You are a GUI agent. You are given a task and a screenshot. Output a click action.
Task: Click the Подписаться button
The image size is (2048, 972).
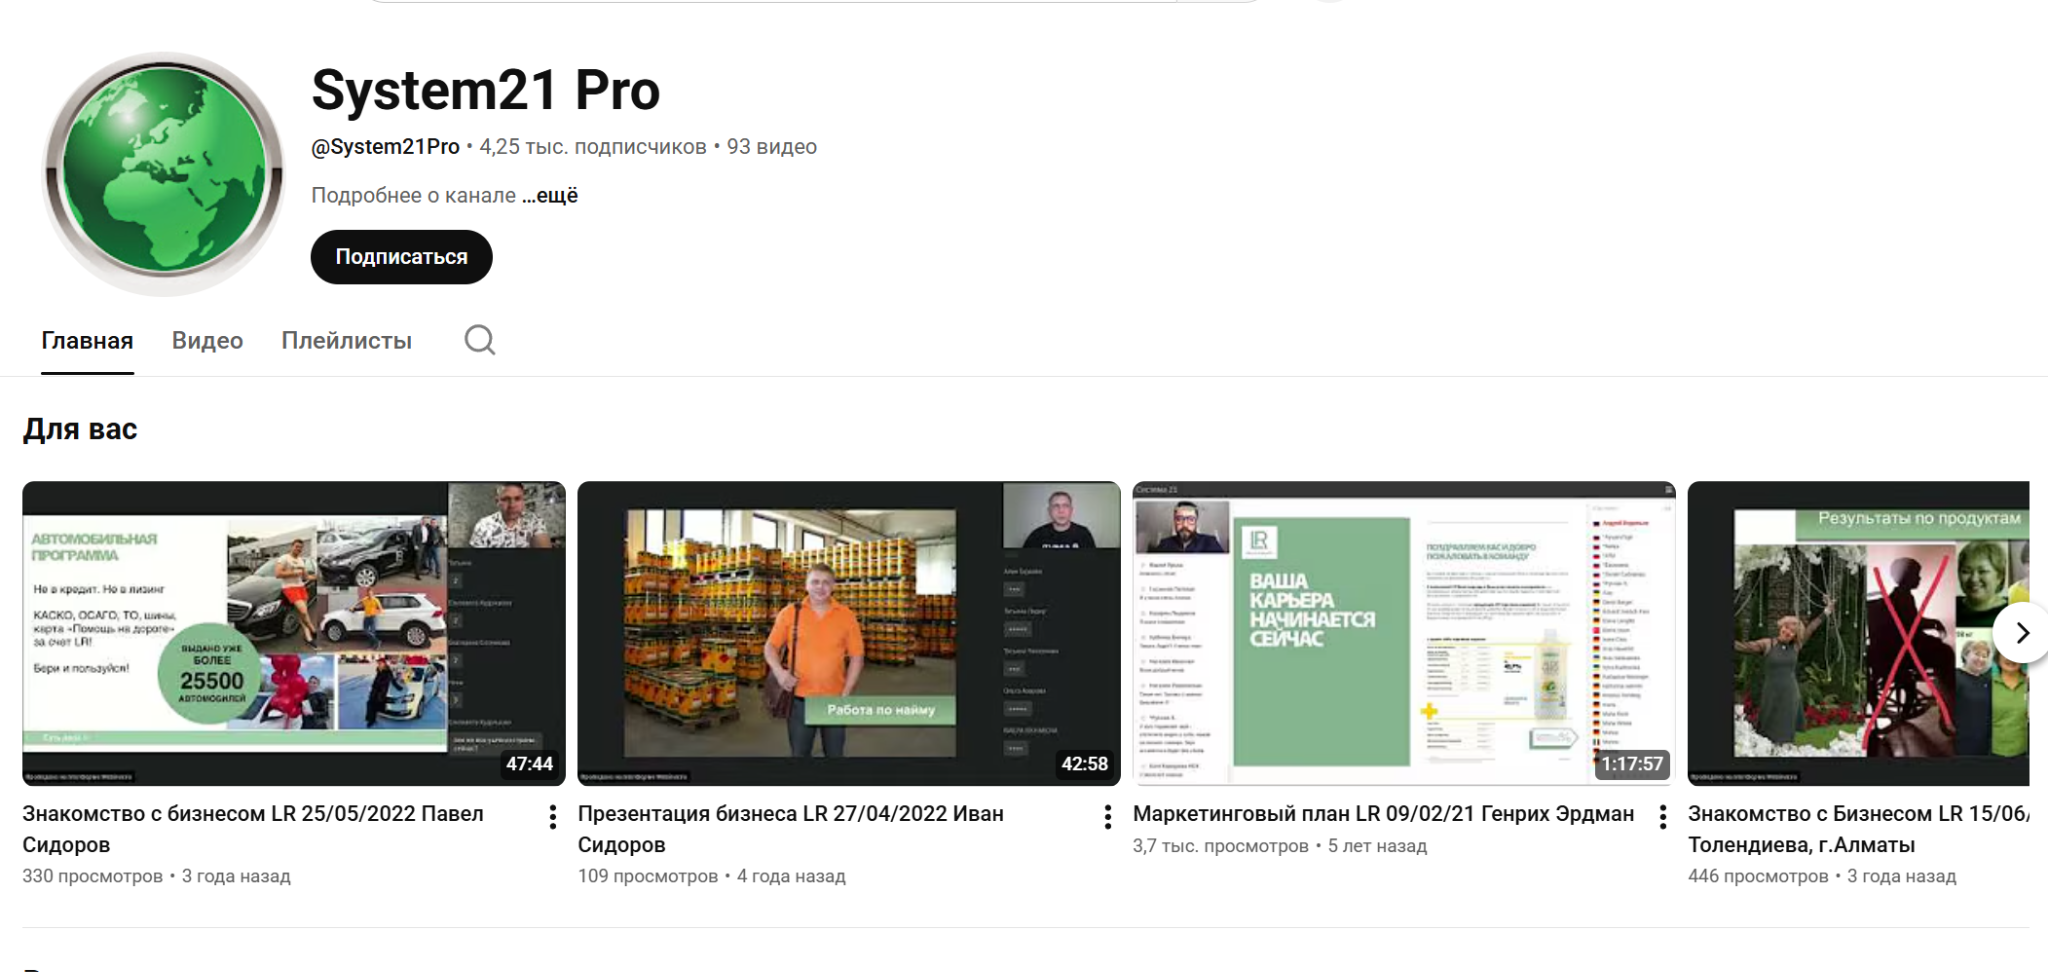pos(401,257)
